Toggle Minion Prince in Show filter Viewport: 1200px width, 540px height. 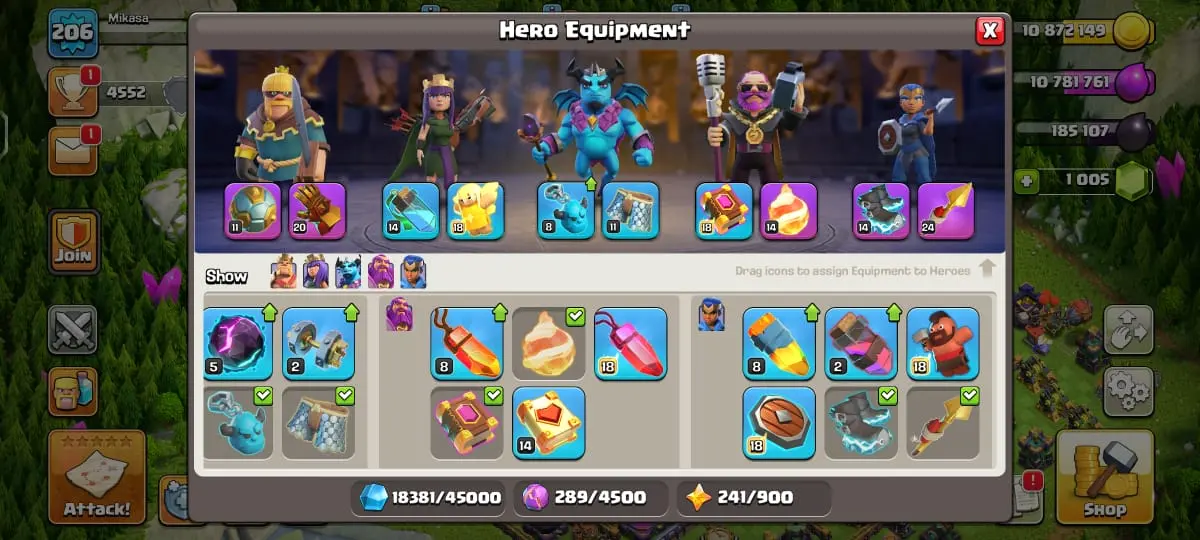(348, 272)
